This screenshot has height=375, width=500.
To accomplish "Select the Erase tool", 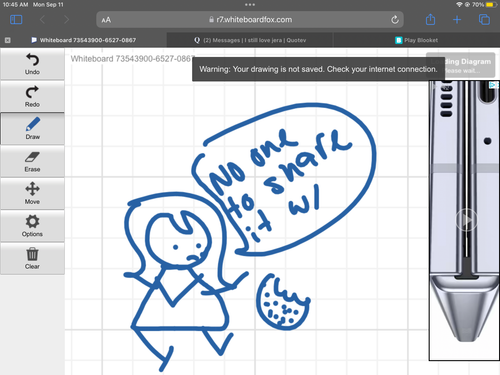I will click(32, 161).
